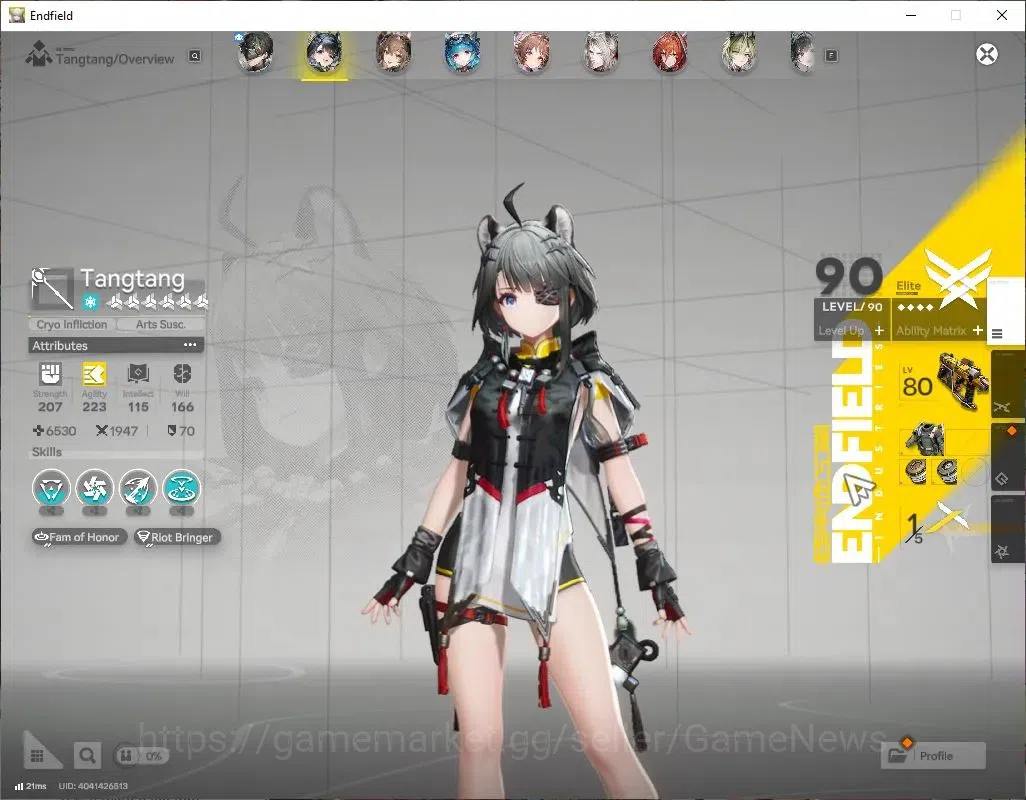Click the Endfield window title icon
1026x800 pixels.
point(16,15)
